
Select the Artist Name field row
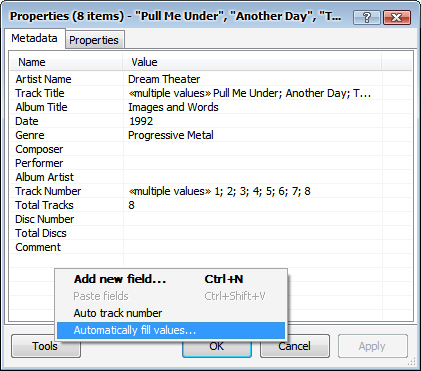pyautogui.click(x=211, y=79)
